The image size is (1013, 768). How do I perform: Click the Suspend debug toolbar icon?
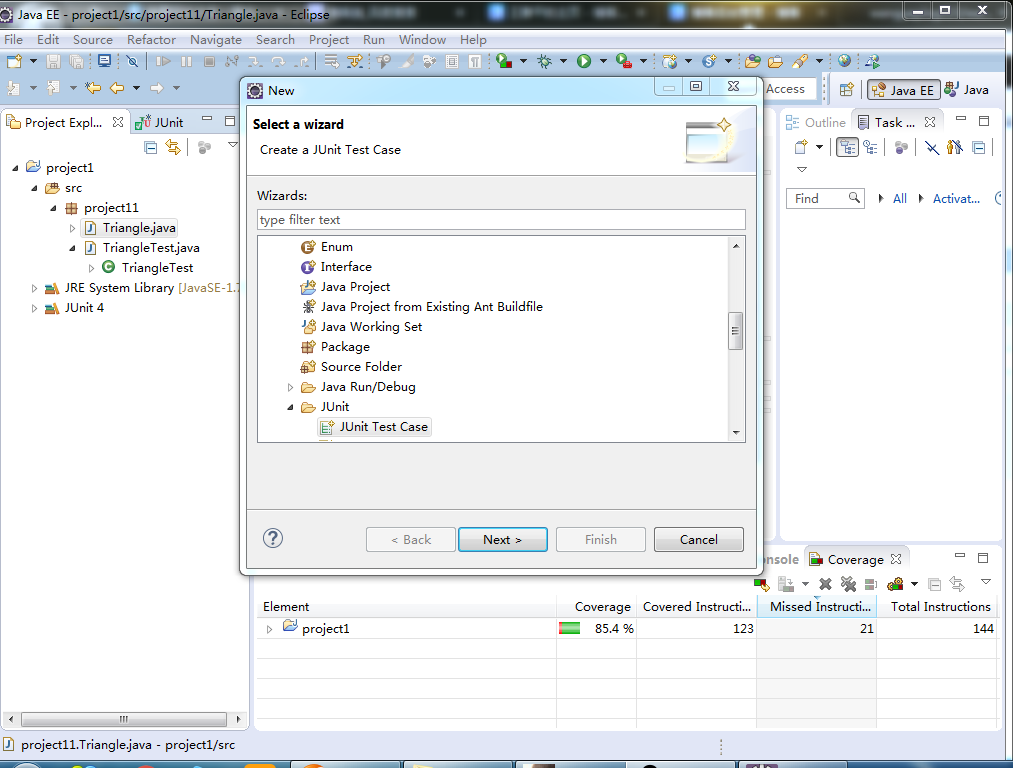point(186,61)
